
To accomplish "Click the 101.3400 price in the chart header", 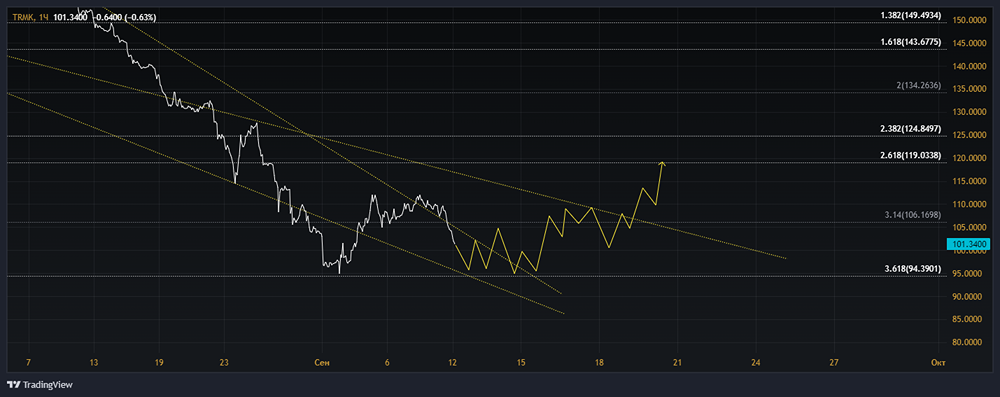I will pyautogui.click(x=70, y=17).
